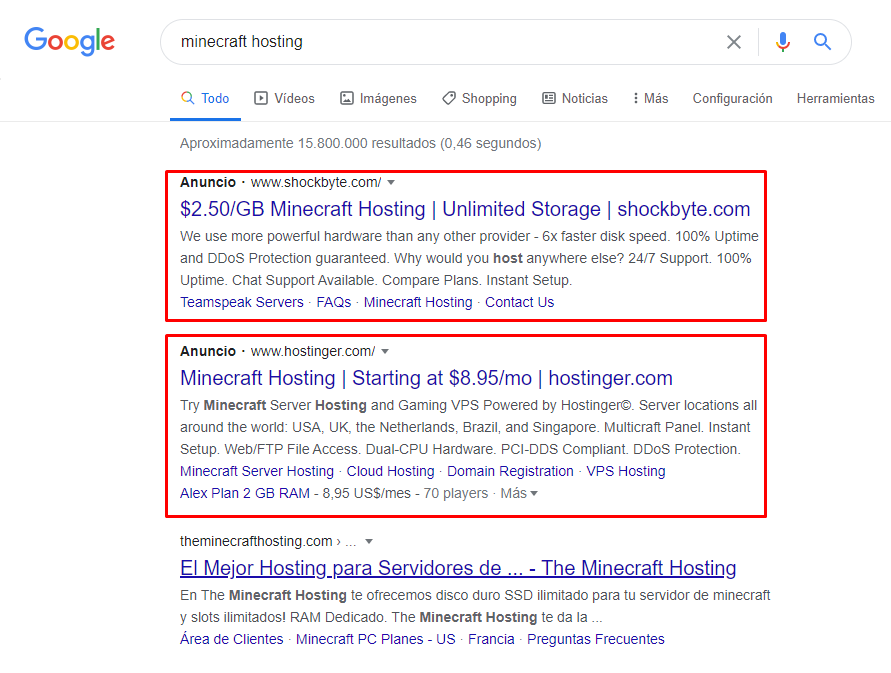Expand the arrow next to theminecrafthosting.com

pos(369,541)
